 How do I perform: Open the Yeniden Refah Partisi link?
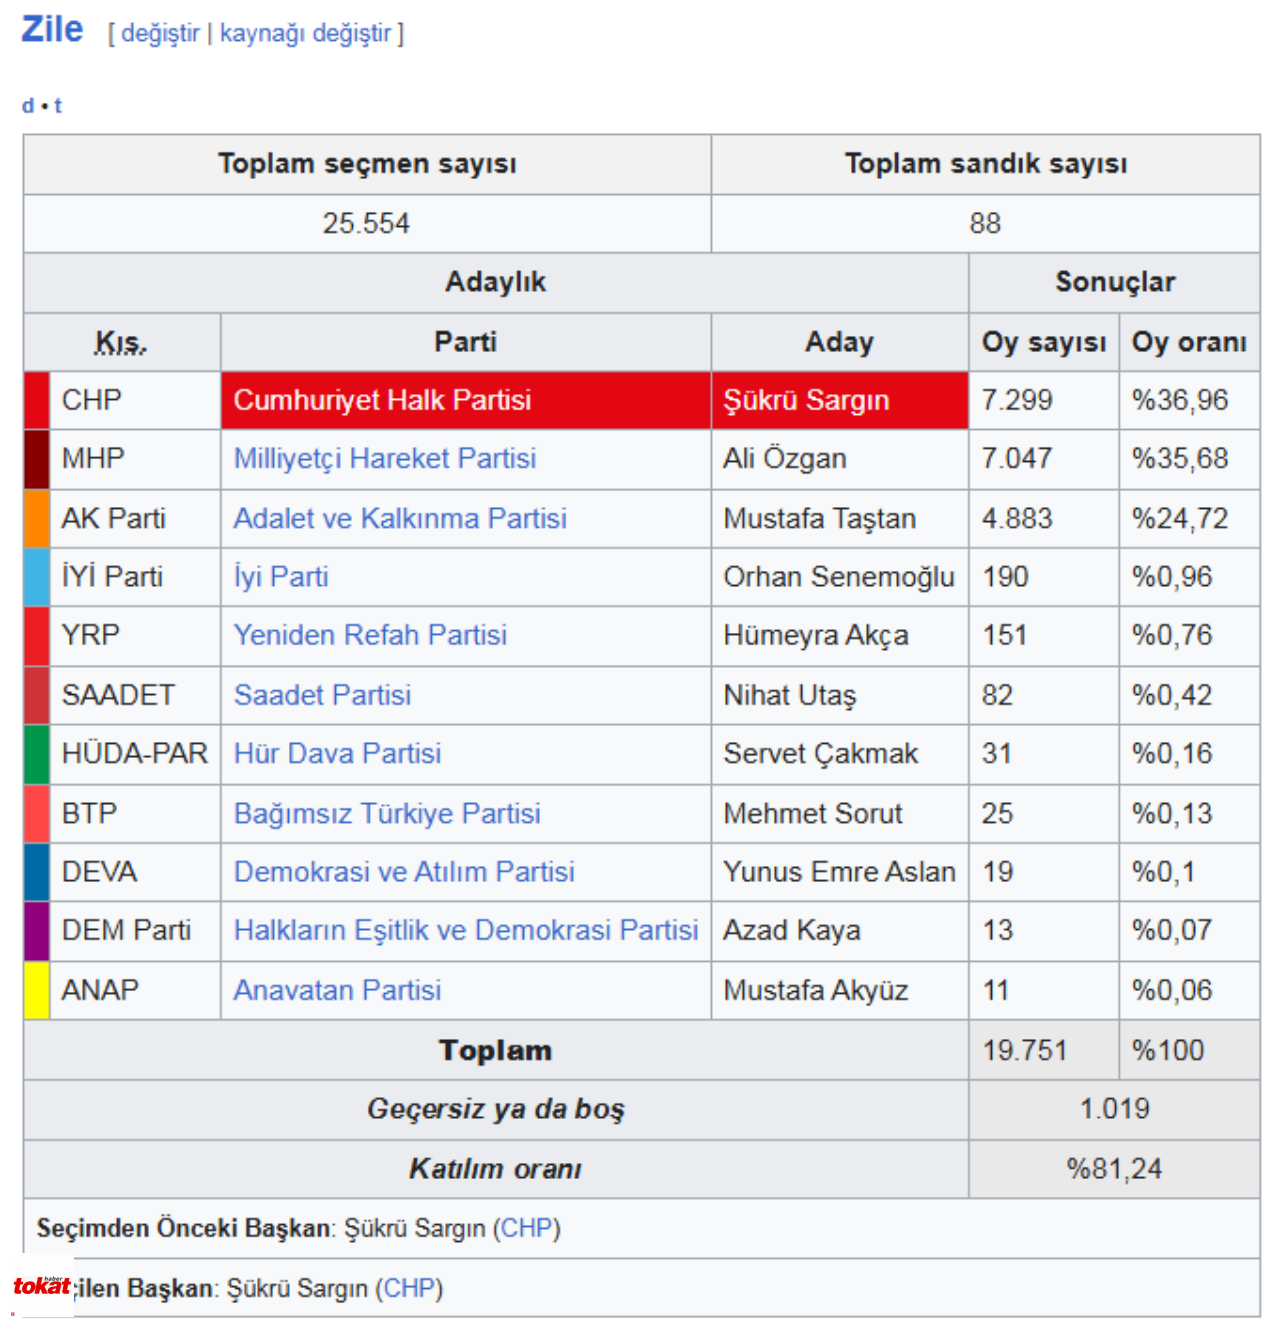click(370, 635)
